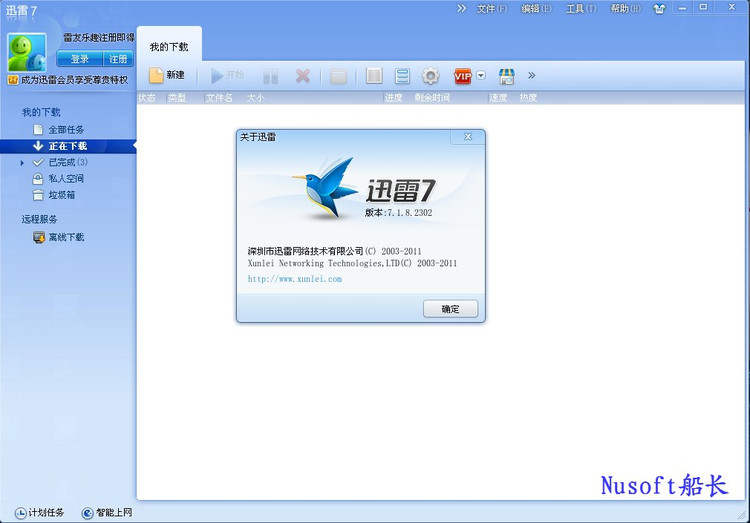Open 垃圾箱 trash in the sidebar

pos(62,195)
